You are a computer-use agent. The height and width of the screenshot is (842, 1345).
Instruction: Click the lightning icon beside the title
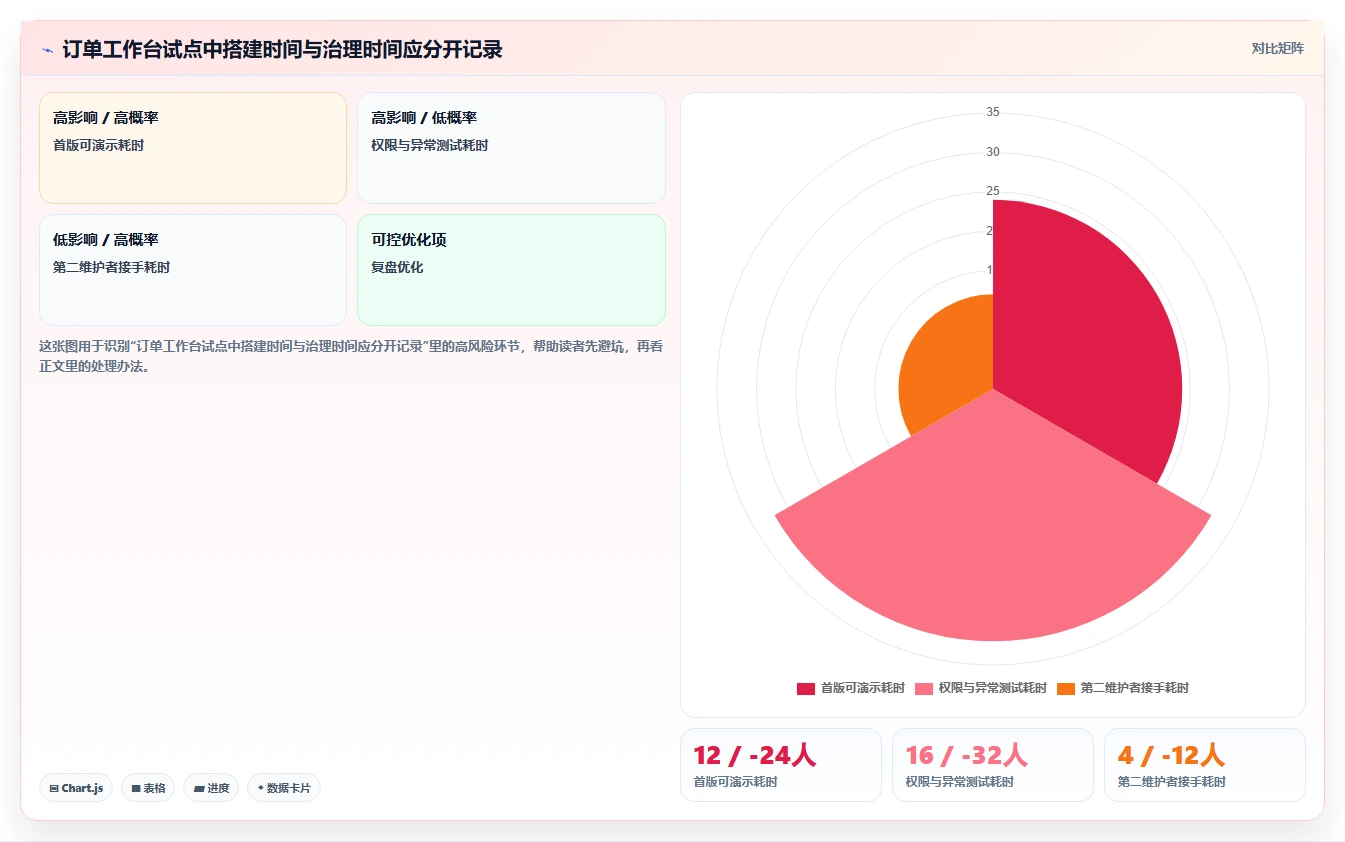pyautogui.click(x=47, y=49)
